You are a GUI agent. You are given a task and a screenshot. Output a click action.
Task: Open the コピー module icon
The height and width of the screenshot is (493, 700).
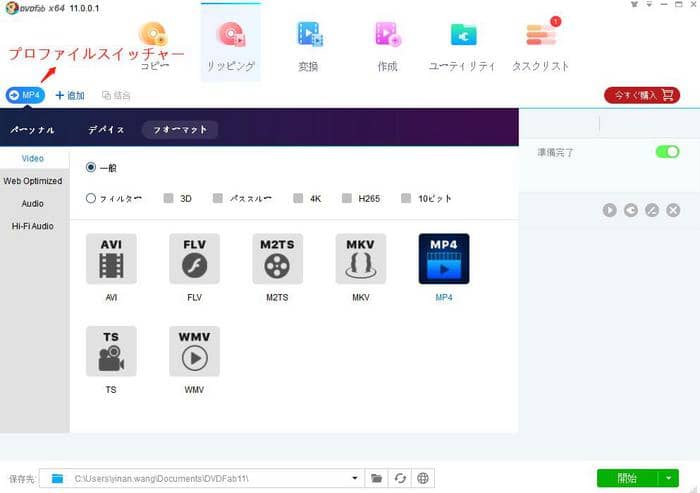coord(155,37)
